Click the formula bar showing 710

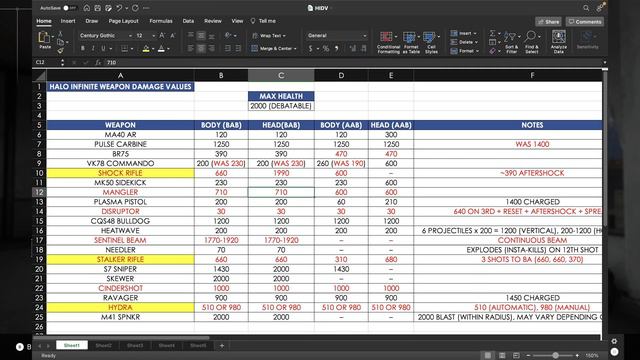click(x=353, y=62)
